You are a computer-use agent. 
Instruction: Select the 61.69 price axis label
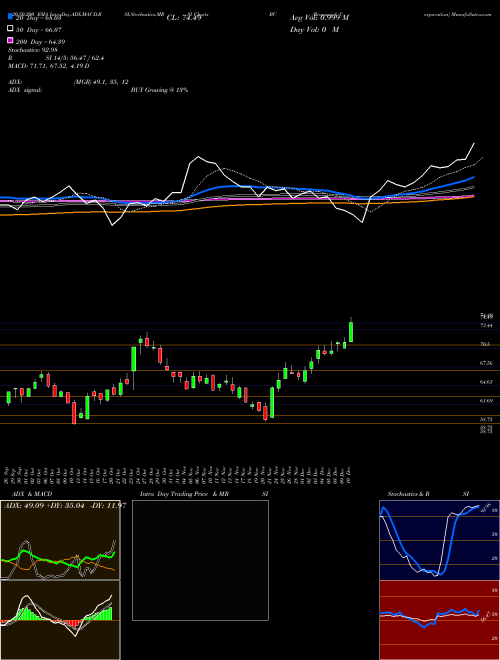tap(486, 401)
